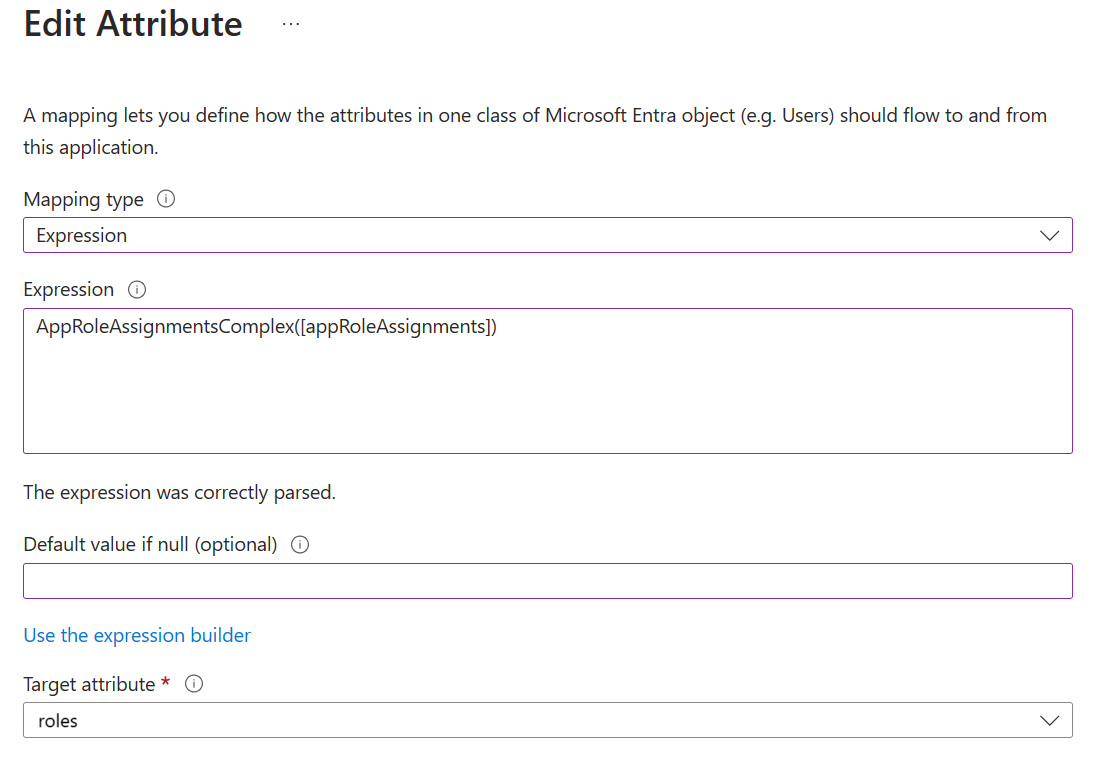This screenshot has width=1098, height=758.
Task: Click the ellipsis icon beside Edit Attribute title
Action: click(x=289, y=23)
